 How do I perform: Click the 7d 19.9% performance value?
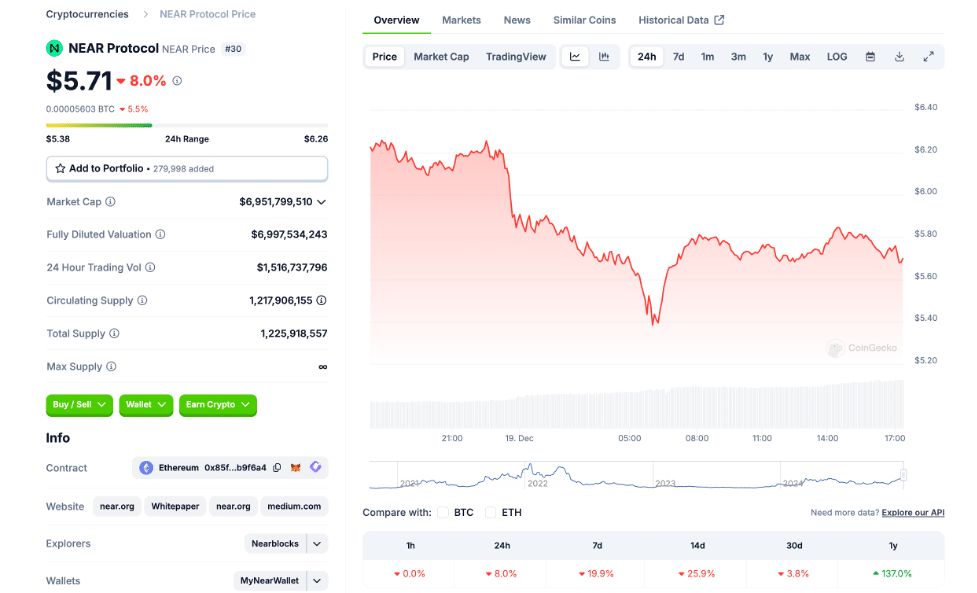click(596, 574)
